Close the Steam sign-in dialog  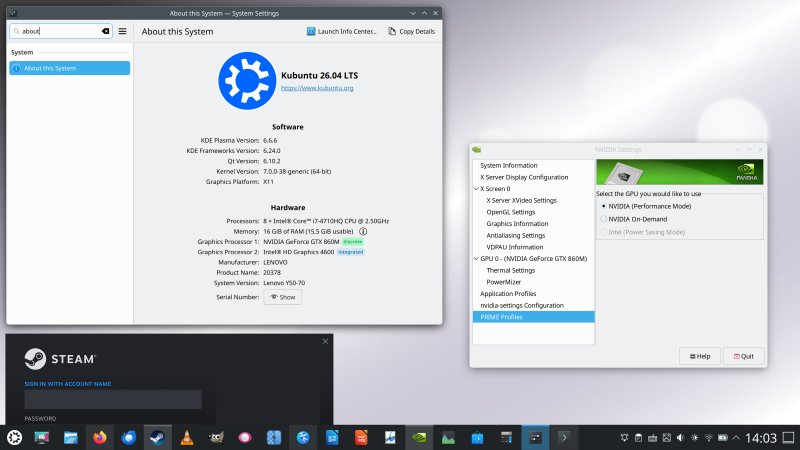pyautogui.click(x=326, y=341)
